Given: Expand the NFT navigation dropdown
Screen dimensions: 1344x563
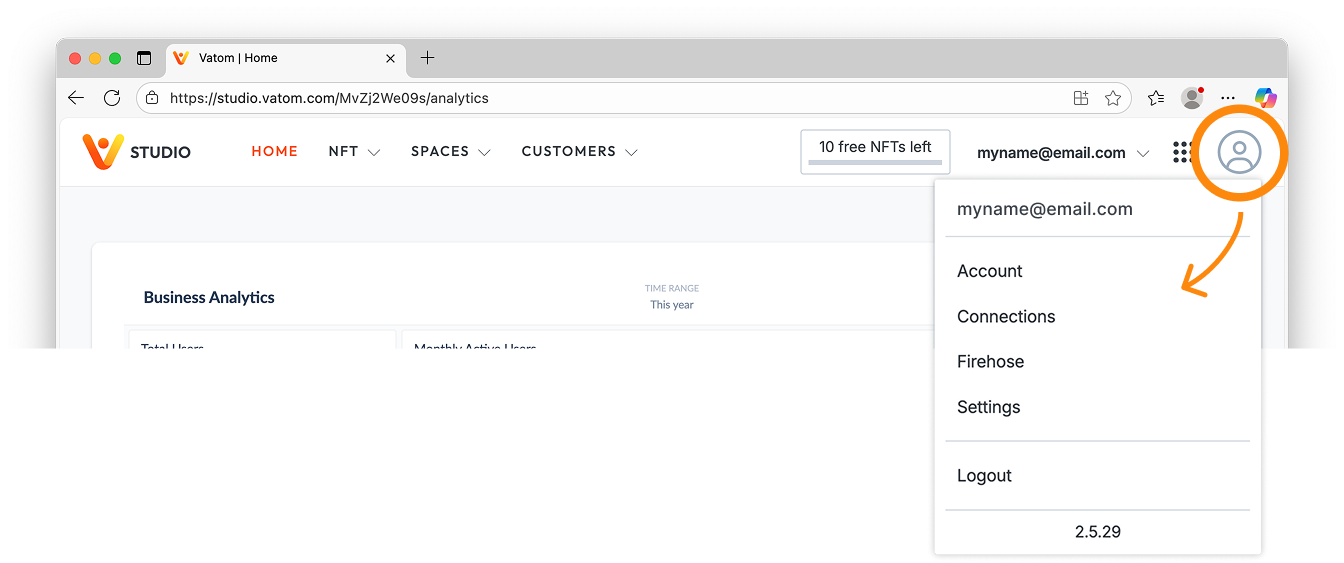Looking at the screenshot, I should [x=354, y=152].
